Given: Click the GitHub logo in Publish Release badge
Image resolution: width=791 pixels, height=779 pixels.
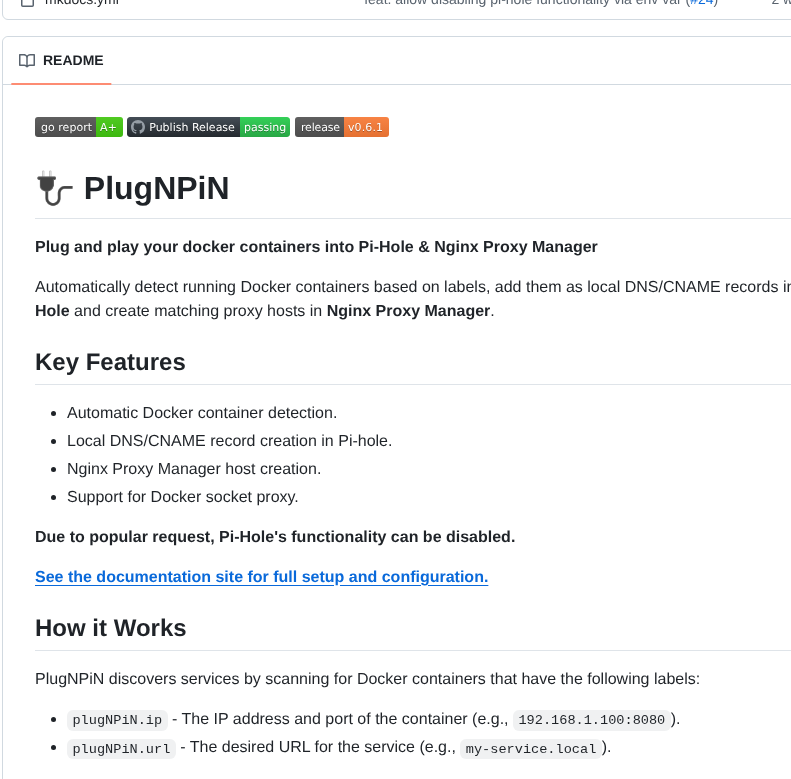Looking at the screenshot, I should [138, 127].
